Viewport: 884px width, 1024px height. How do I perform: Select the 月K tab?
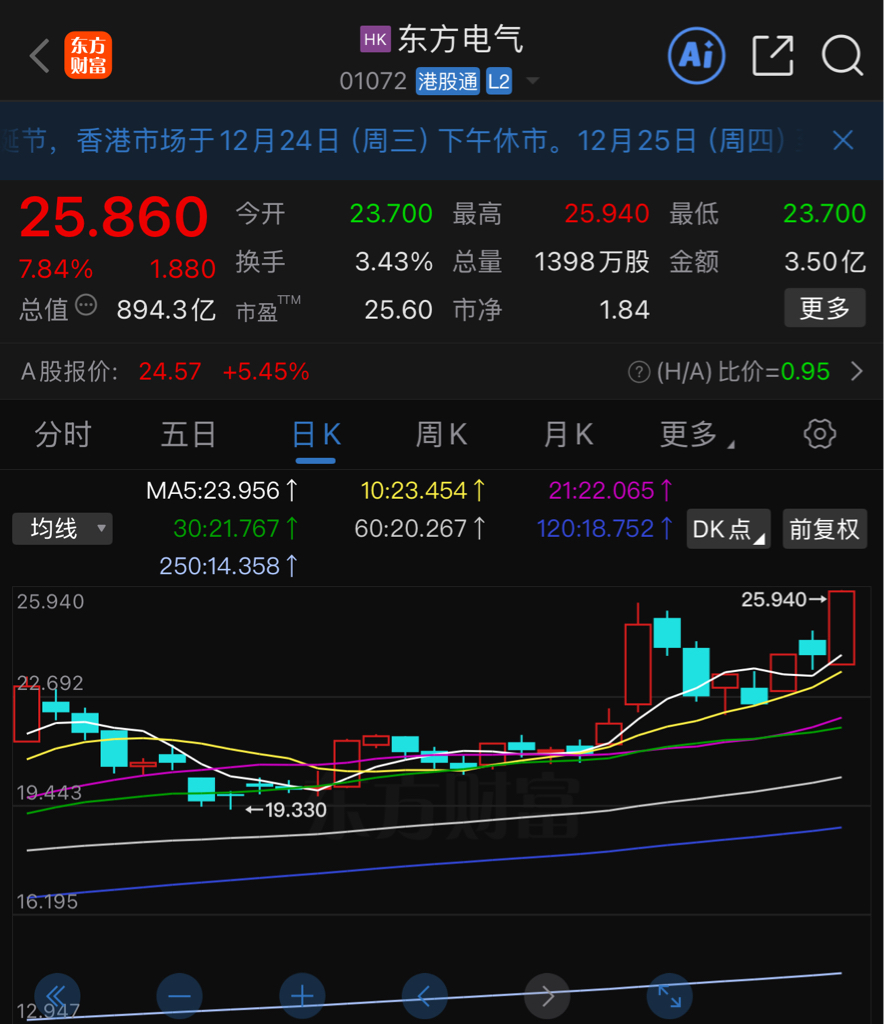[x=568, y=434]
